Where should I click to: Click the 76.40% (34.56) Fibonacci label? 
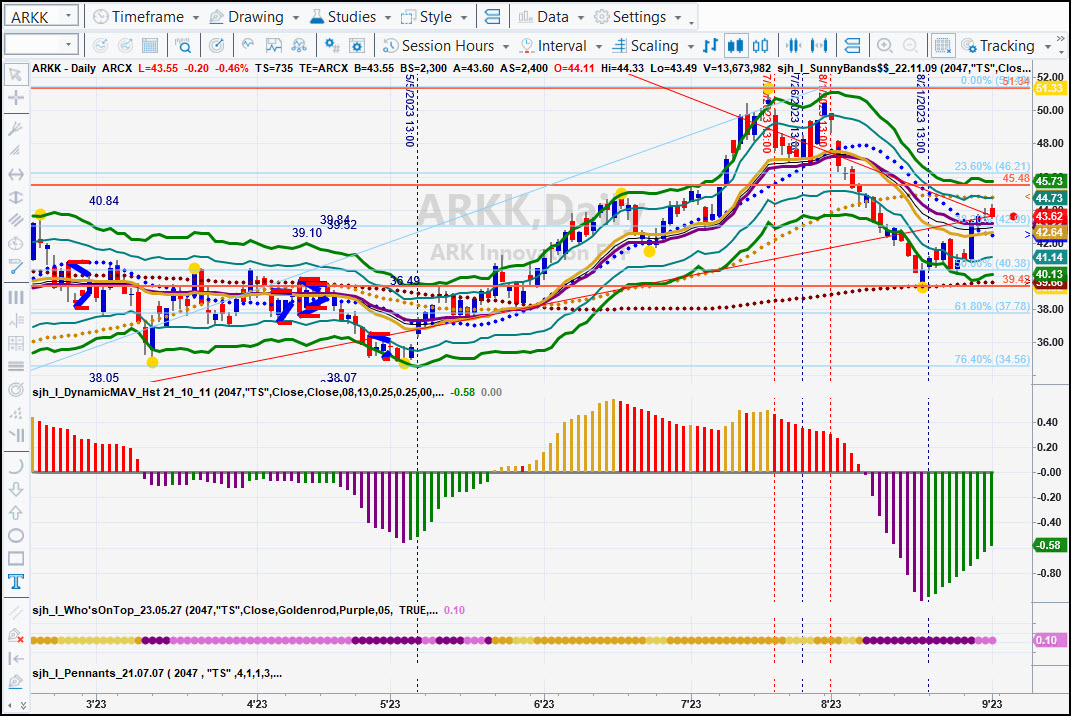pyautogui.click(x=992, y=359)
